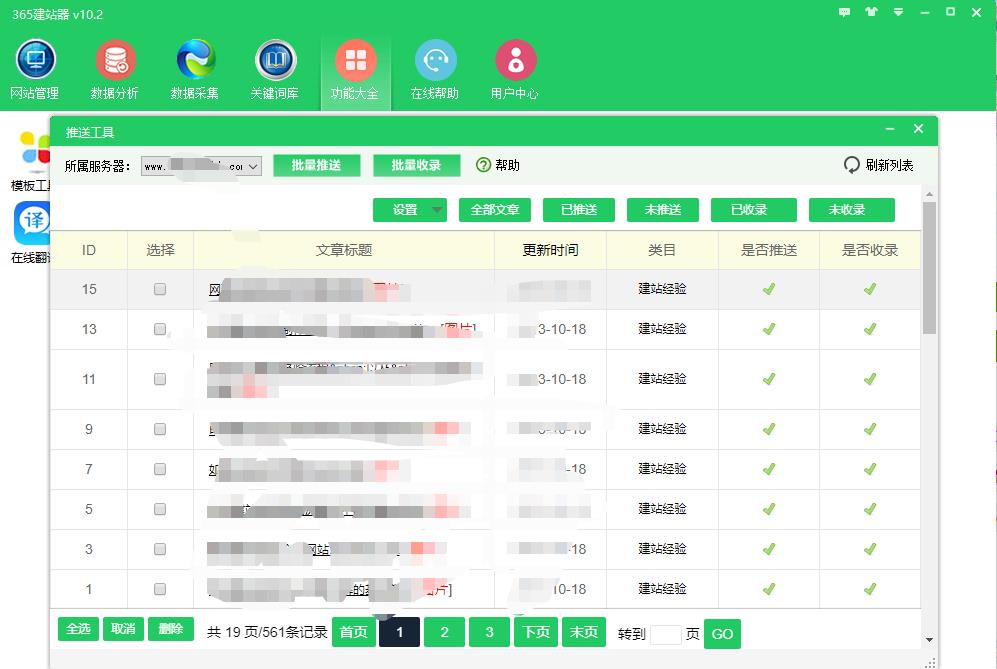Screen dimensions: 997x669
Task: Minimize the 推送工具 panel
Action: 890,129
